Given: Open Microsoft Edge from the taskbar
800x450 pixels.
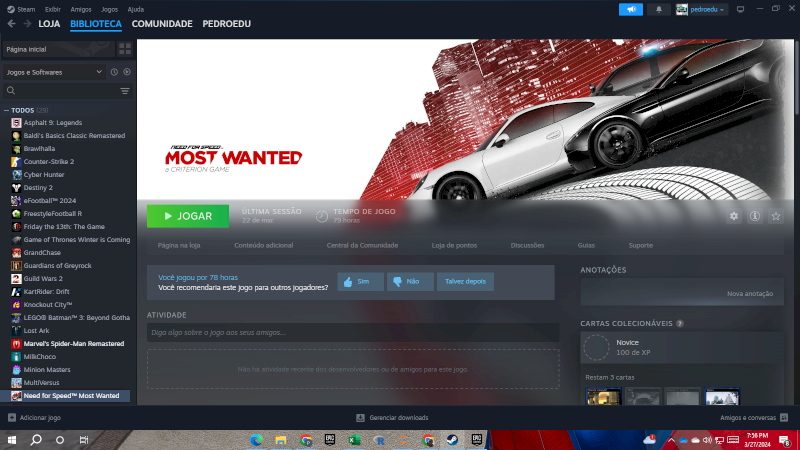Looking at the screenshot, I should click(x=256, y=440).
